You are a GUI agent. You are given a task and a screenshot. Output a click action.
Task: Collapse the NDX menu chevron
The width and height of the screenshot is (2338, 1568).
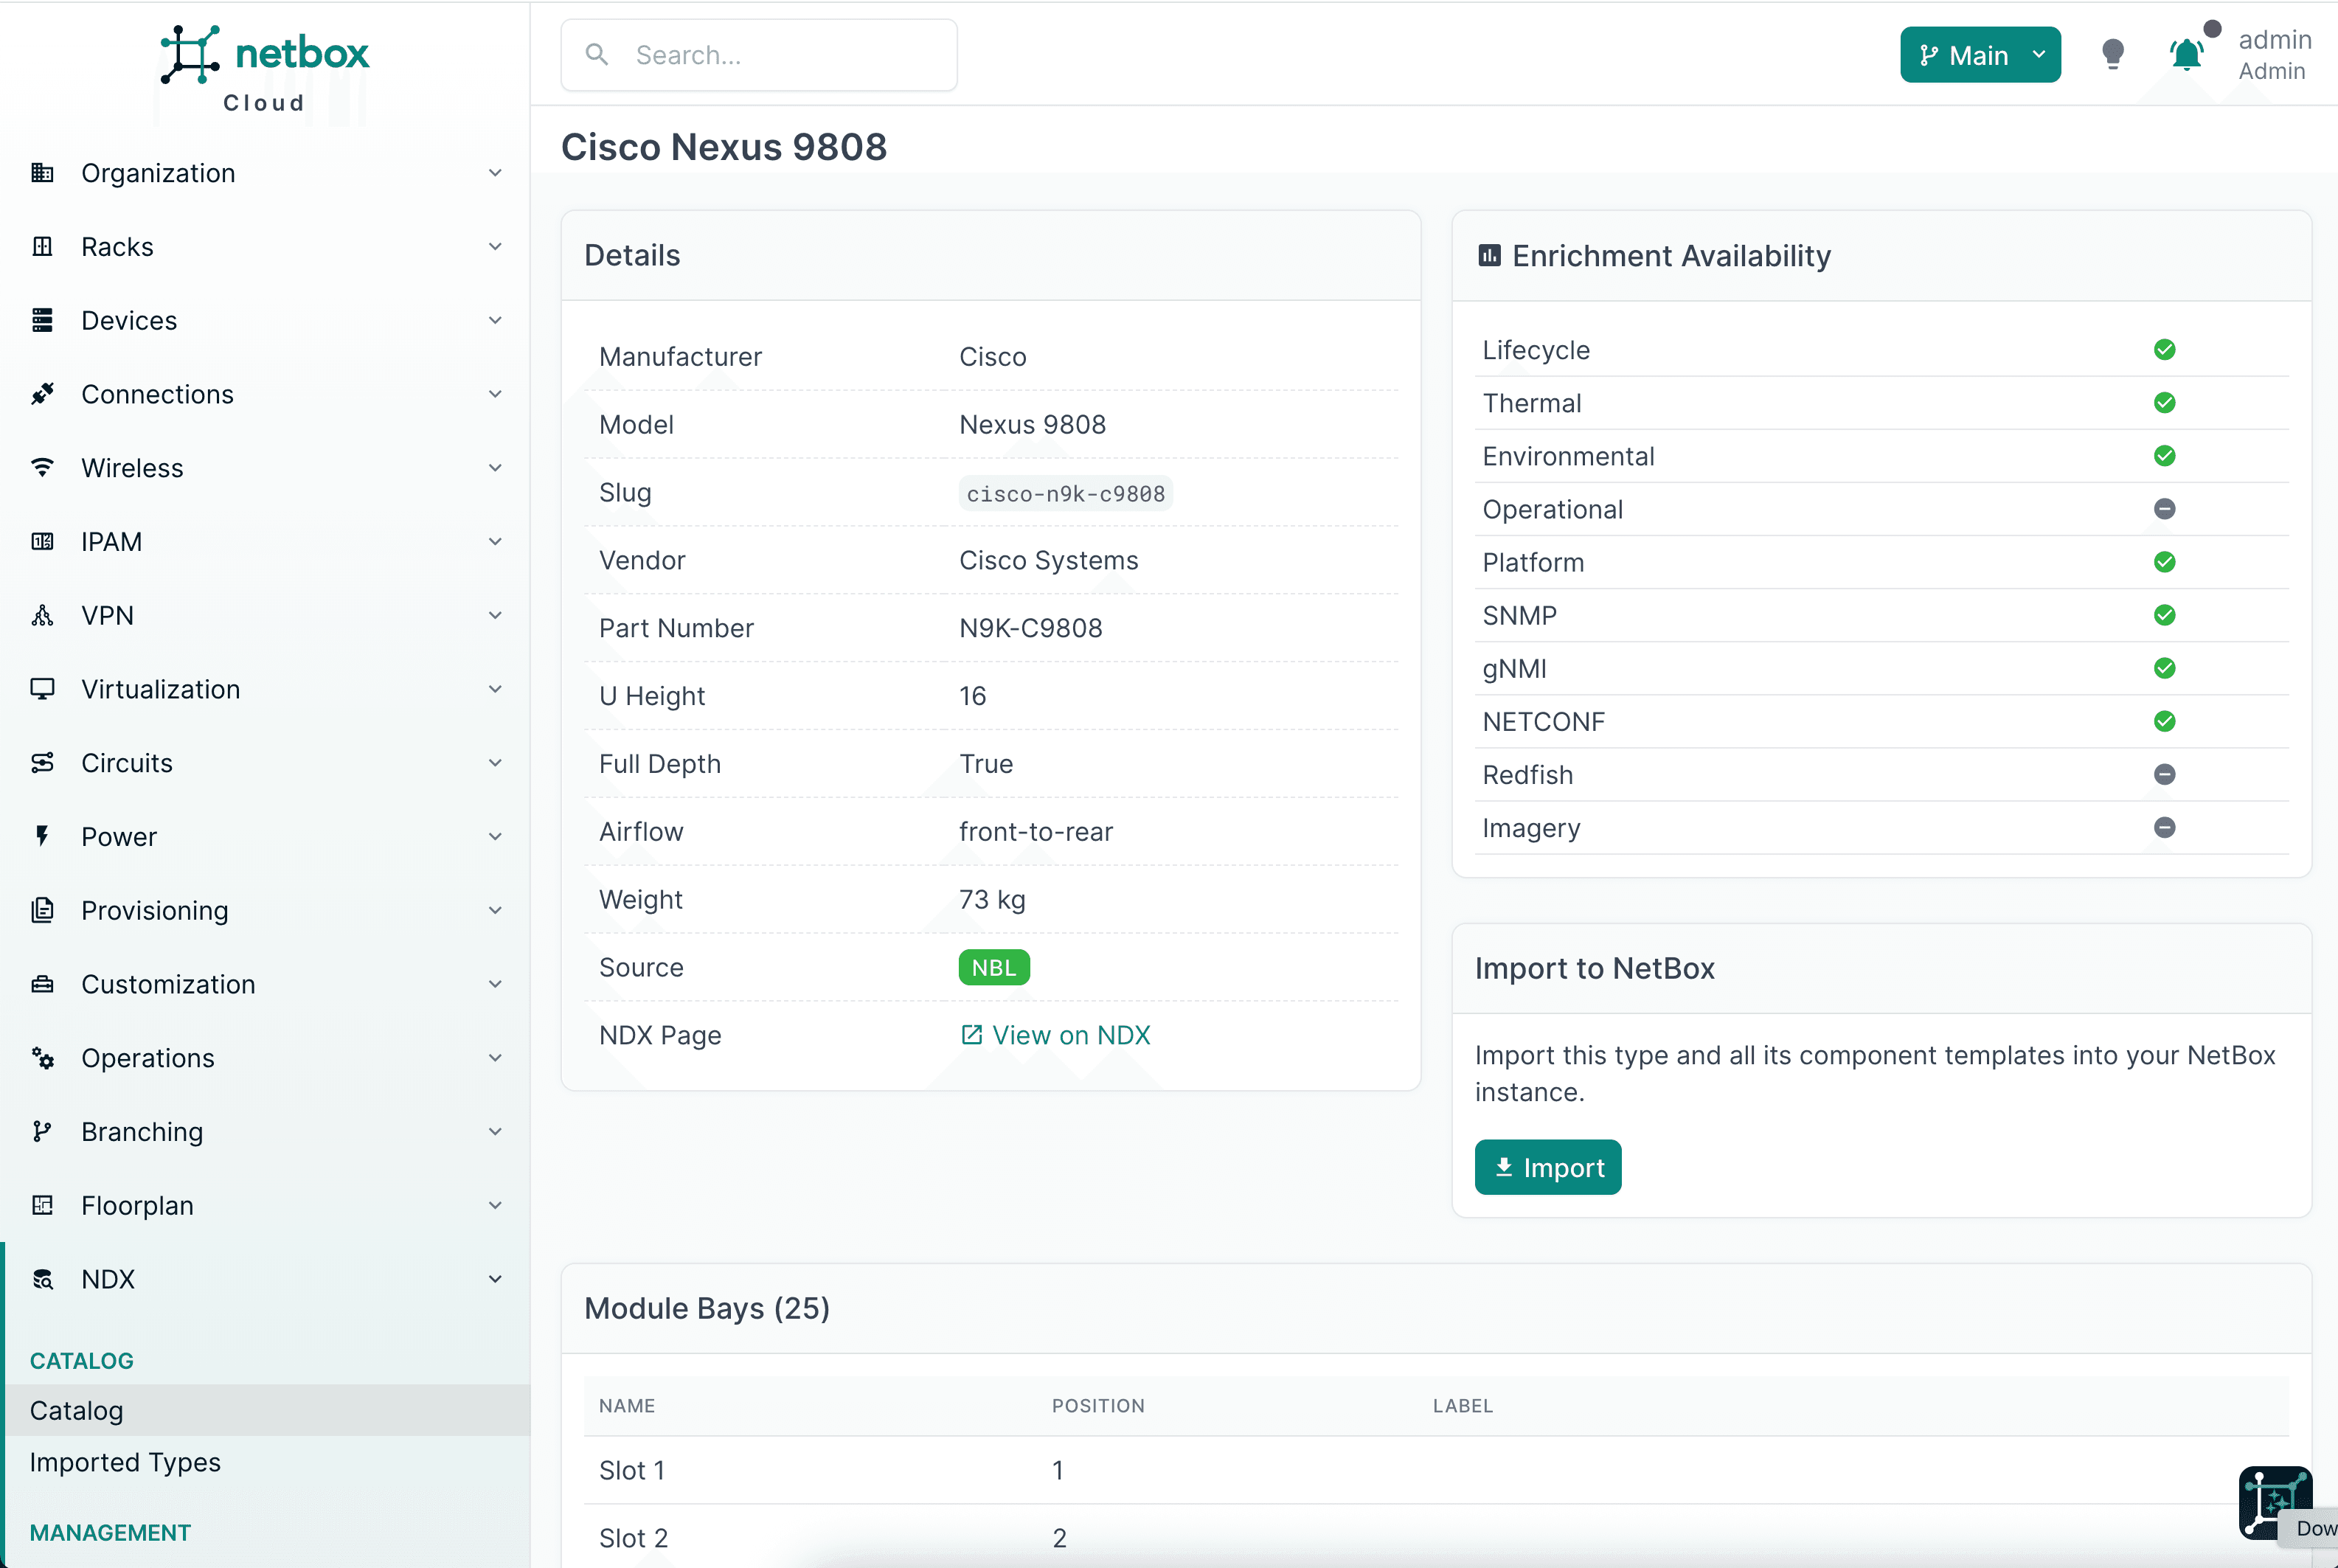[495, 1279]
